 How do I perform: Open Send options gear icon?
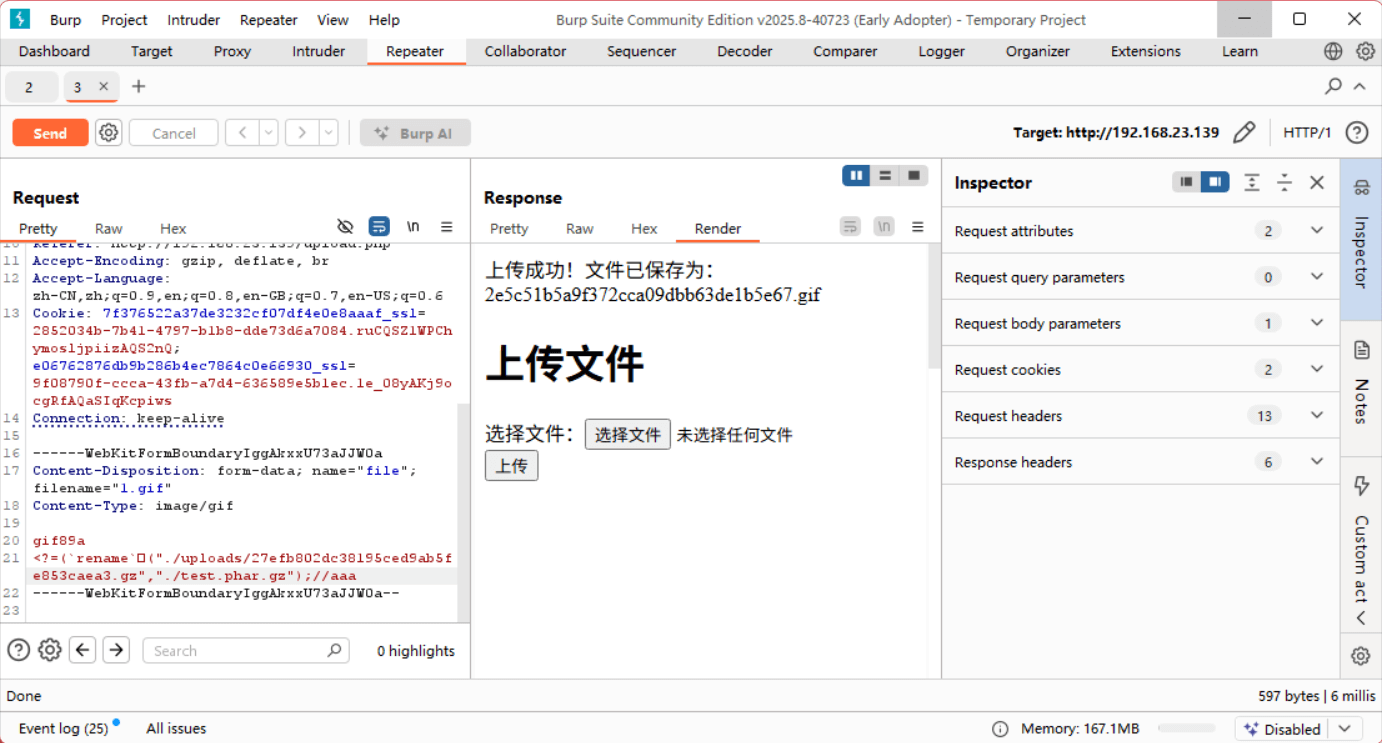[109, 133]
